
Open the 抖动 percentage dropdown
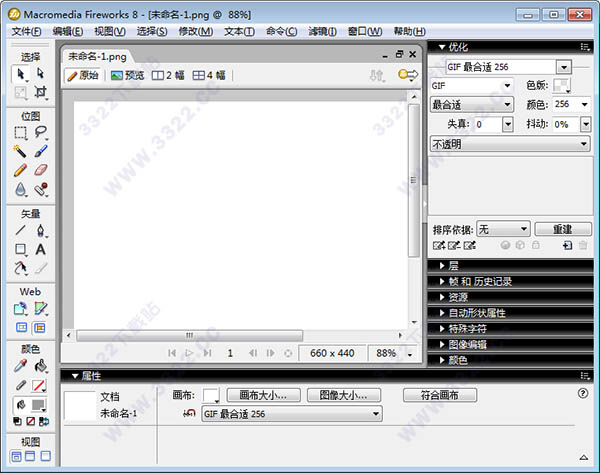tap(585, 124)
